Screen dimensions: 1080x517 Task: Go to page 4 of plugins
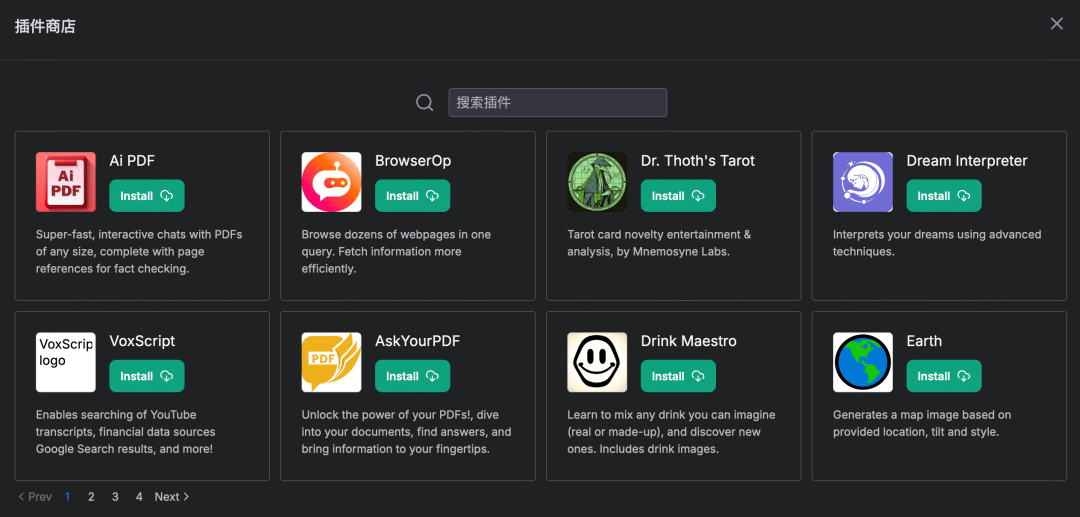point(139,496)
